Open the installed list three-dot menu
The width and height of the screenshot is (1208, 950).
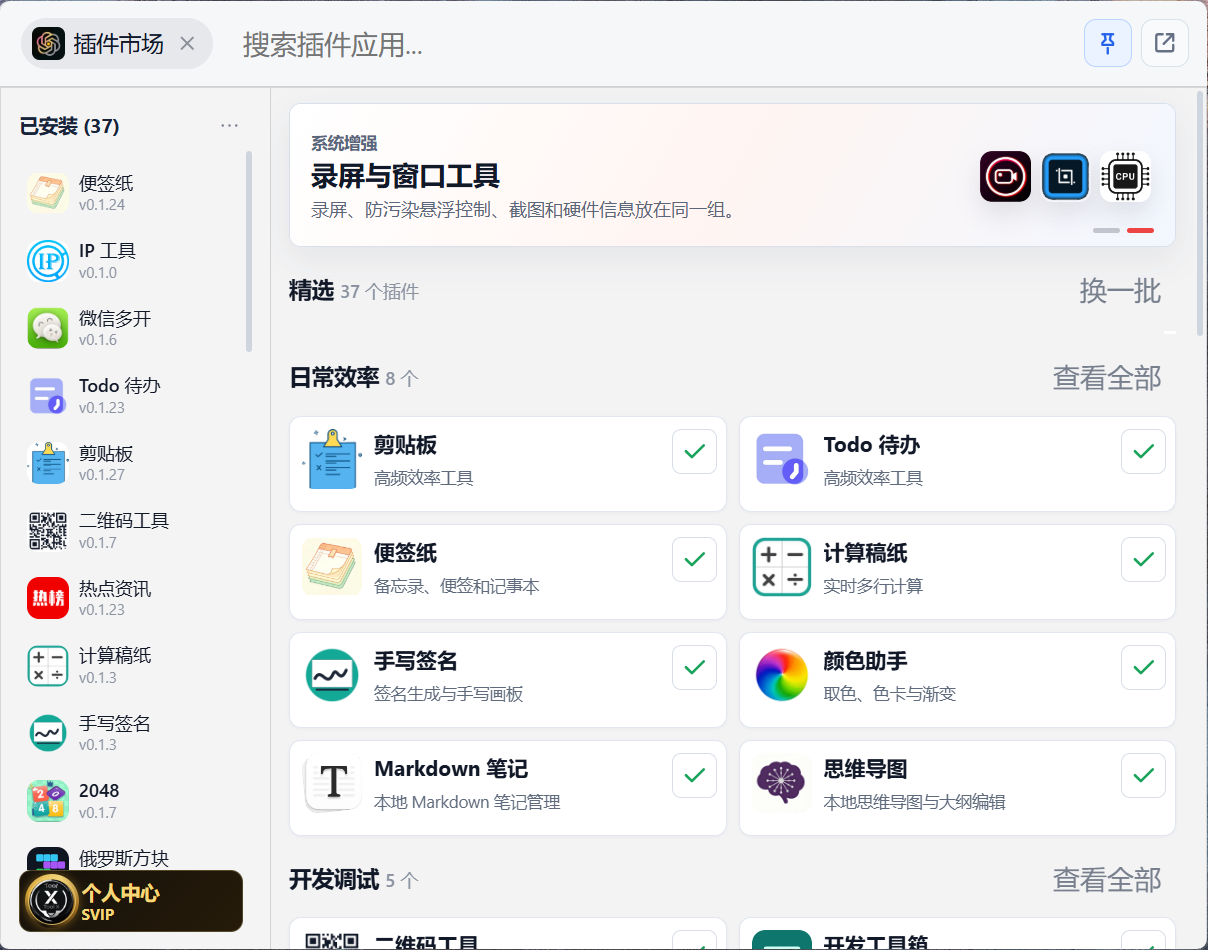[x=229, y=126]
